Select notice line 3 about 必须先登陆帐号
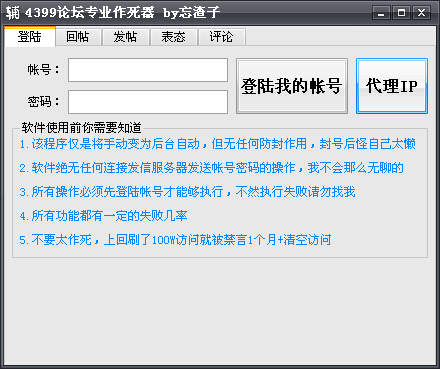Screen dimensions: 440x369 click(187, 192)
